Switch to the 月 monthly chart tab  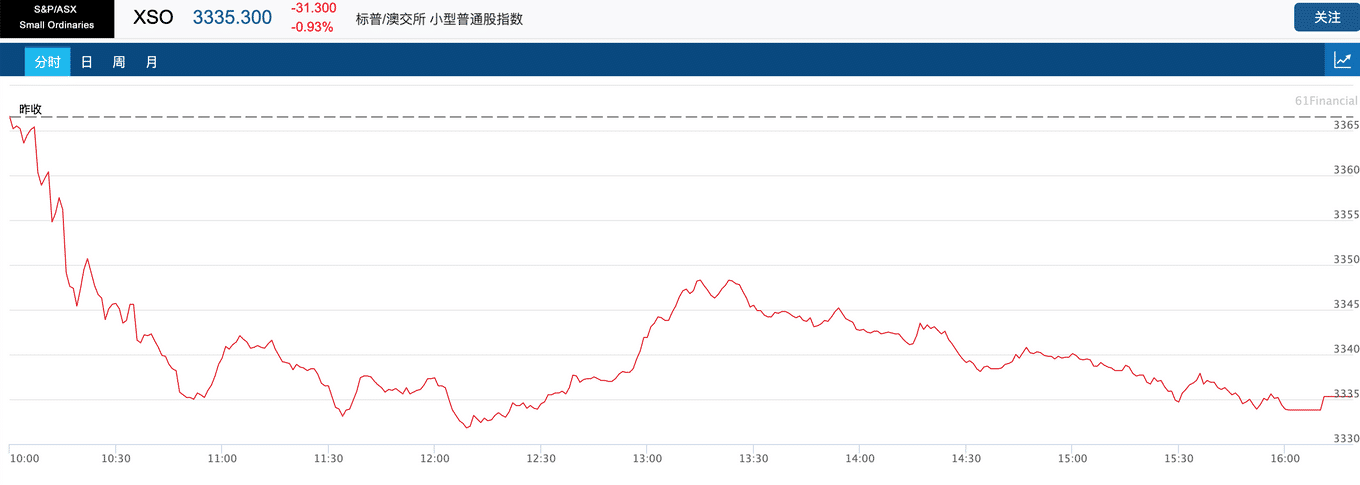[x=151, y=62]
